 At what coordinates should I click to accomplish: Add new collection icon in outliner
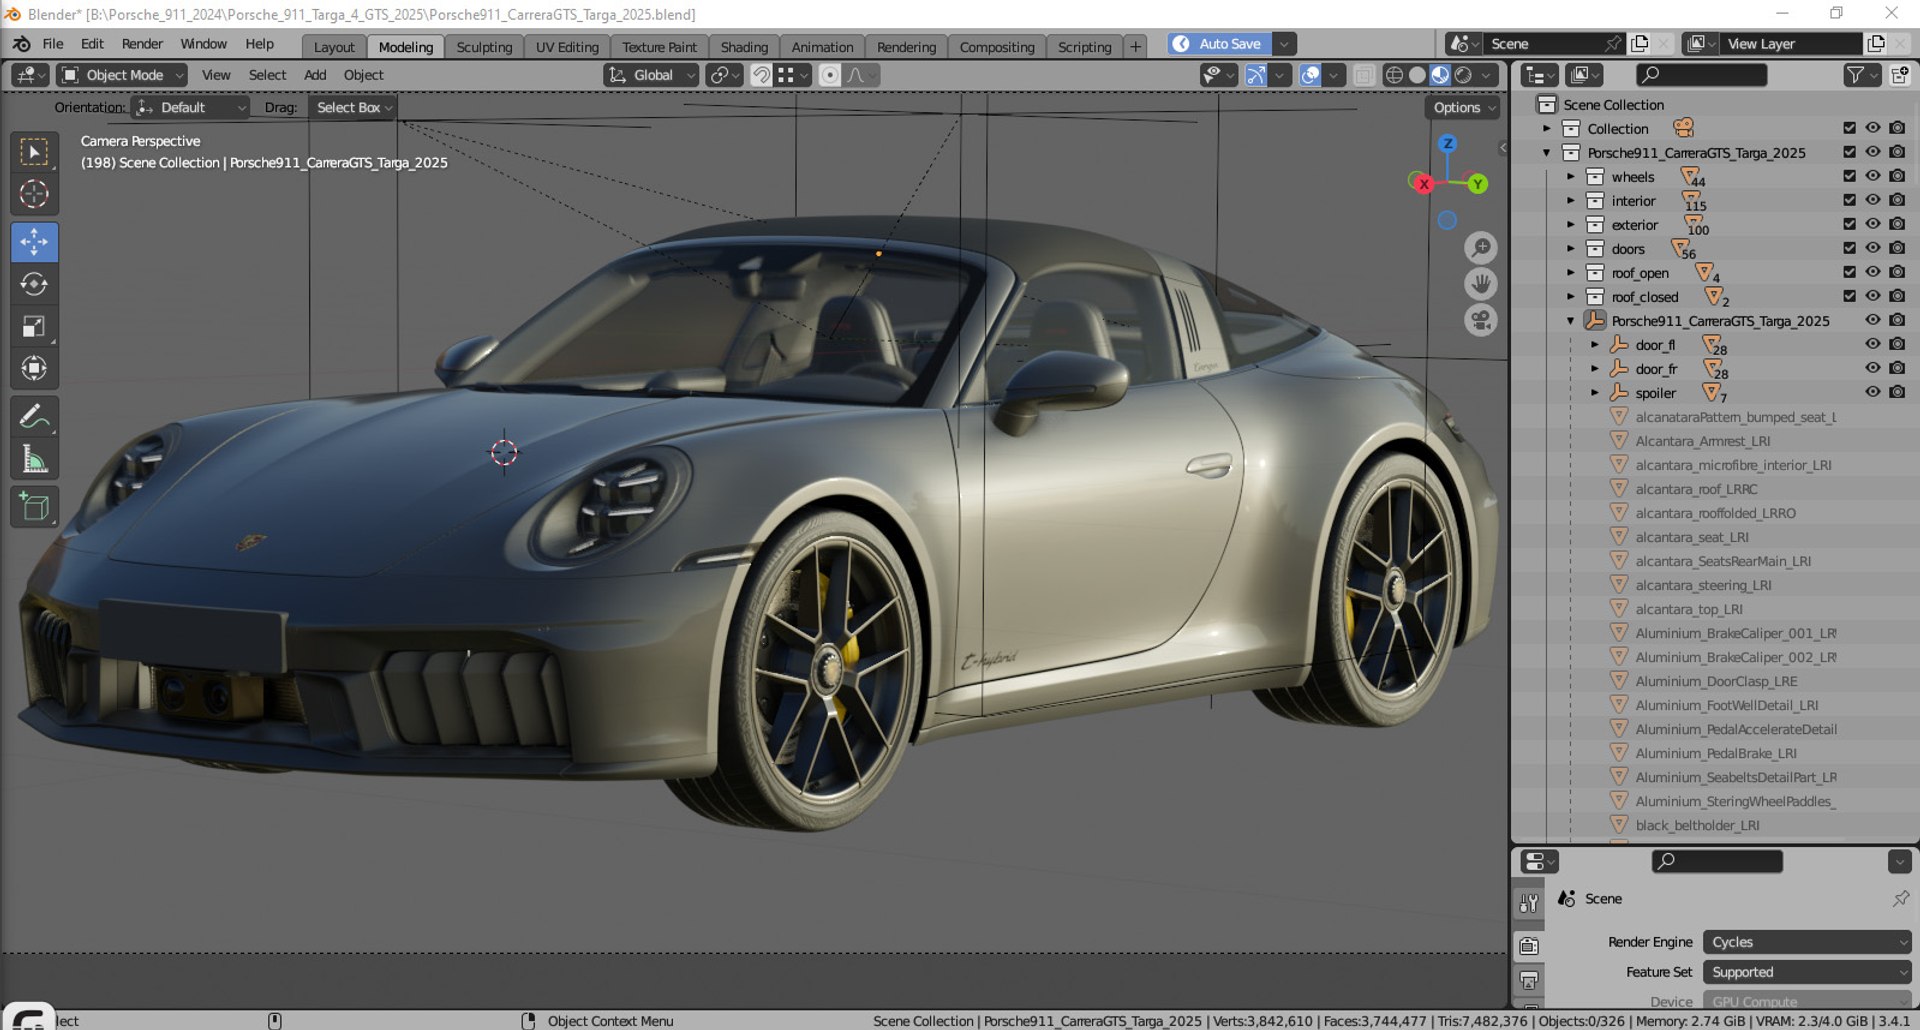pyautogui.click(x=1900, y=75)
